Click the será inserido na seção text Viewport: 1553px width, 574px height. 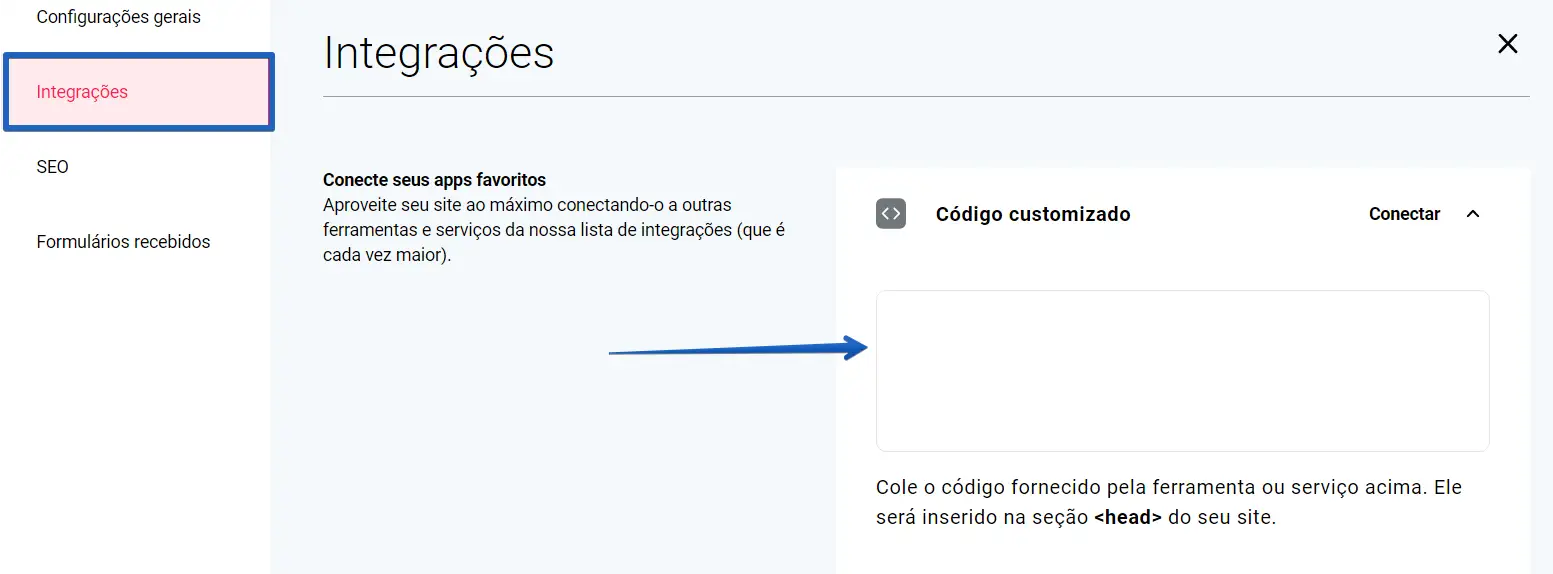(982, 519)
